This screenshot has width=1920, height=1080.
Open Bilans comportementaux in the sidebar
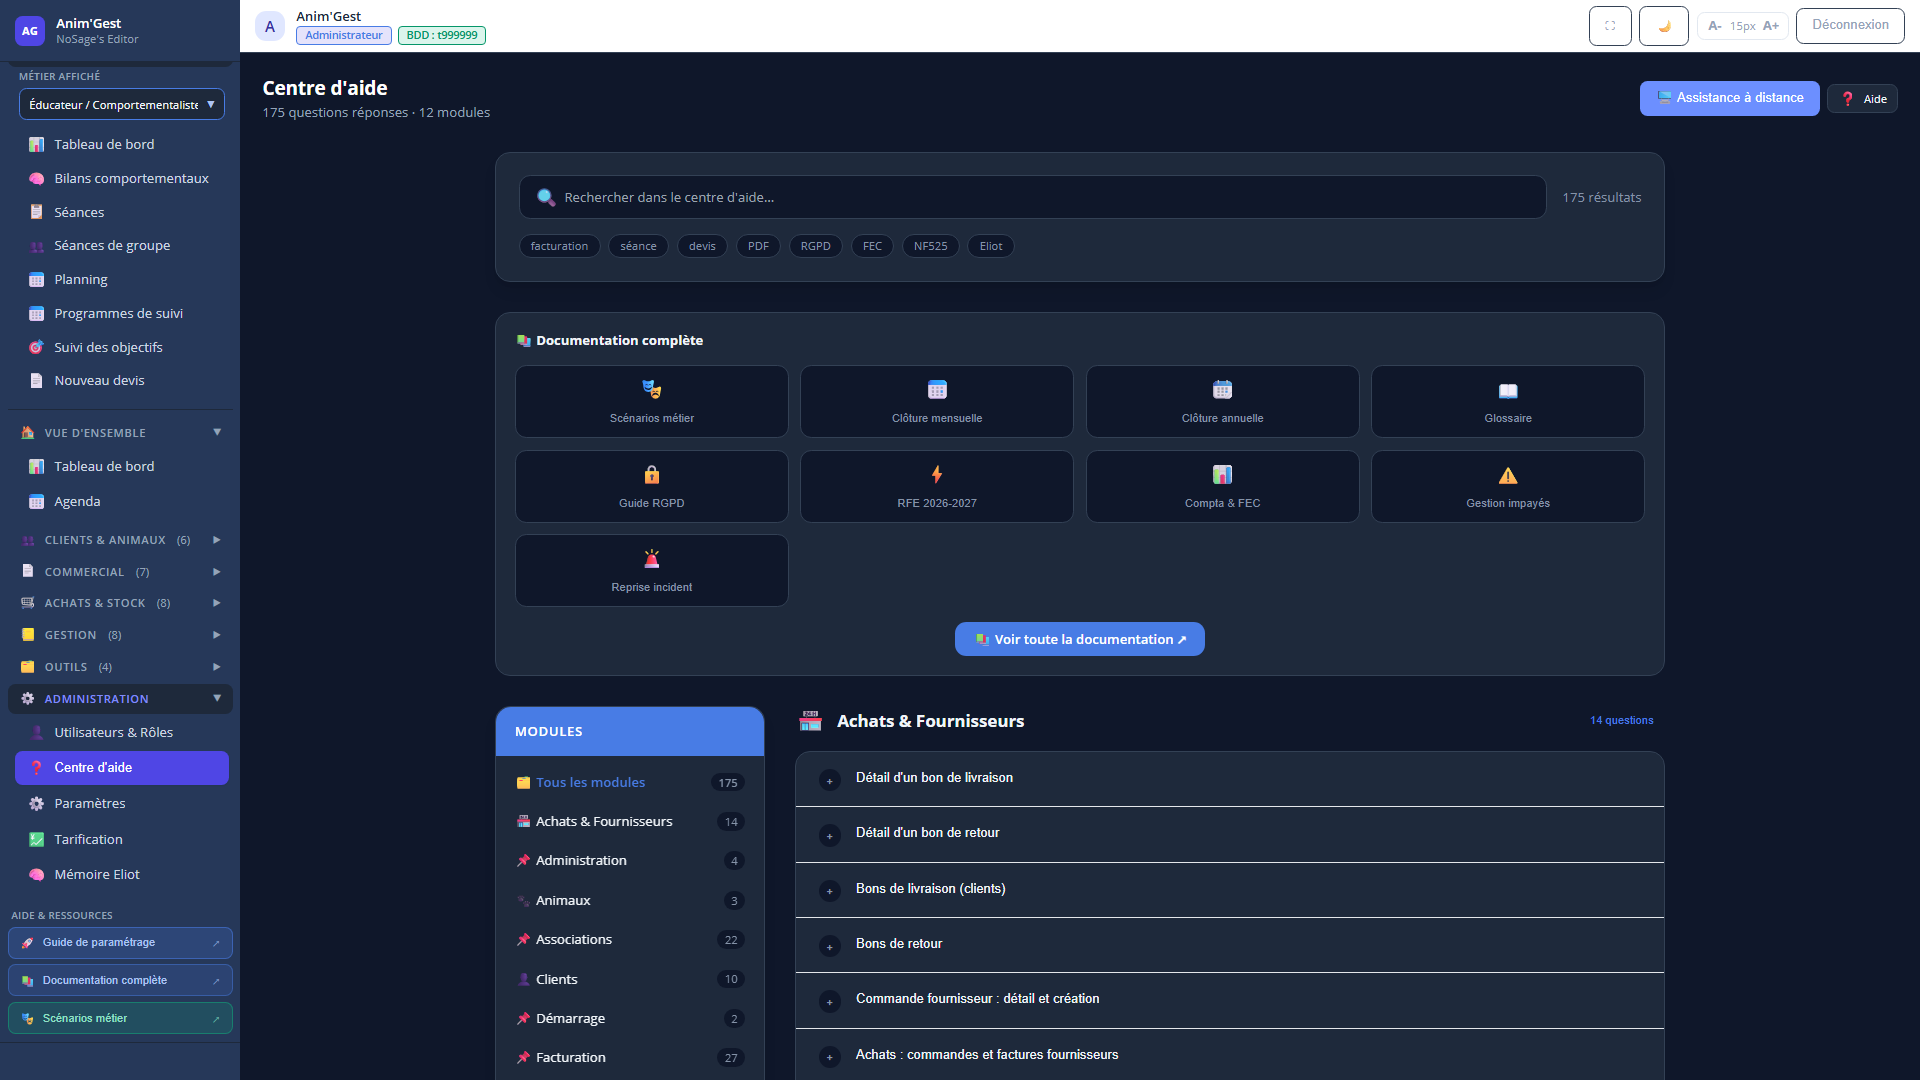pos(120,178)
